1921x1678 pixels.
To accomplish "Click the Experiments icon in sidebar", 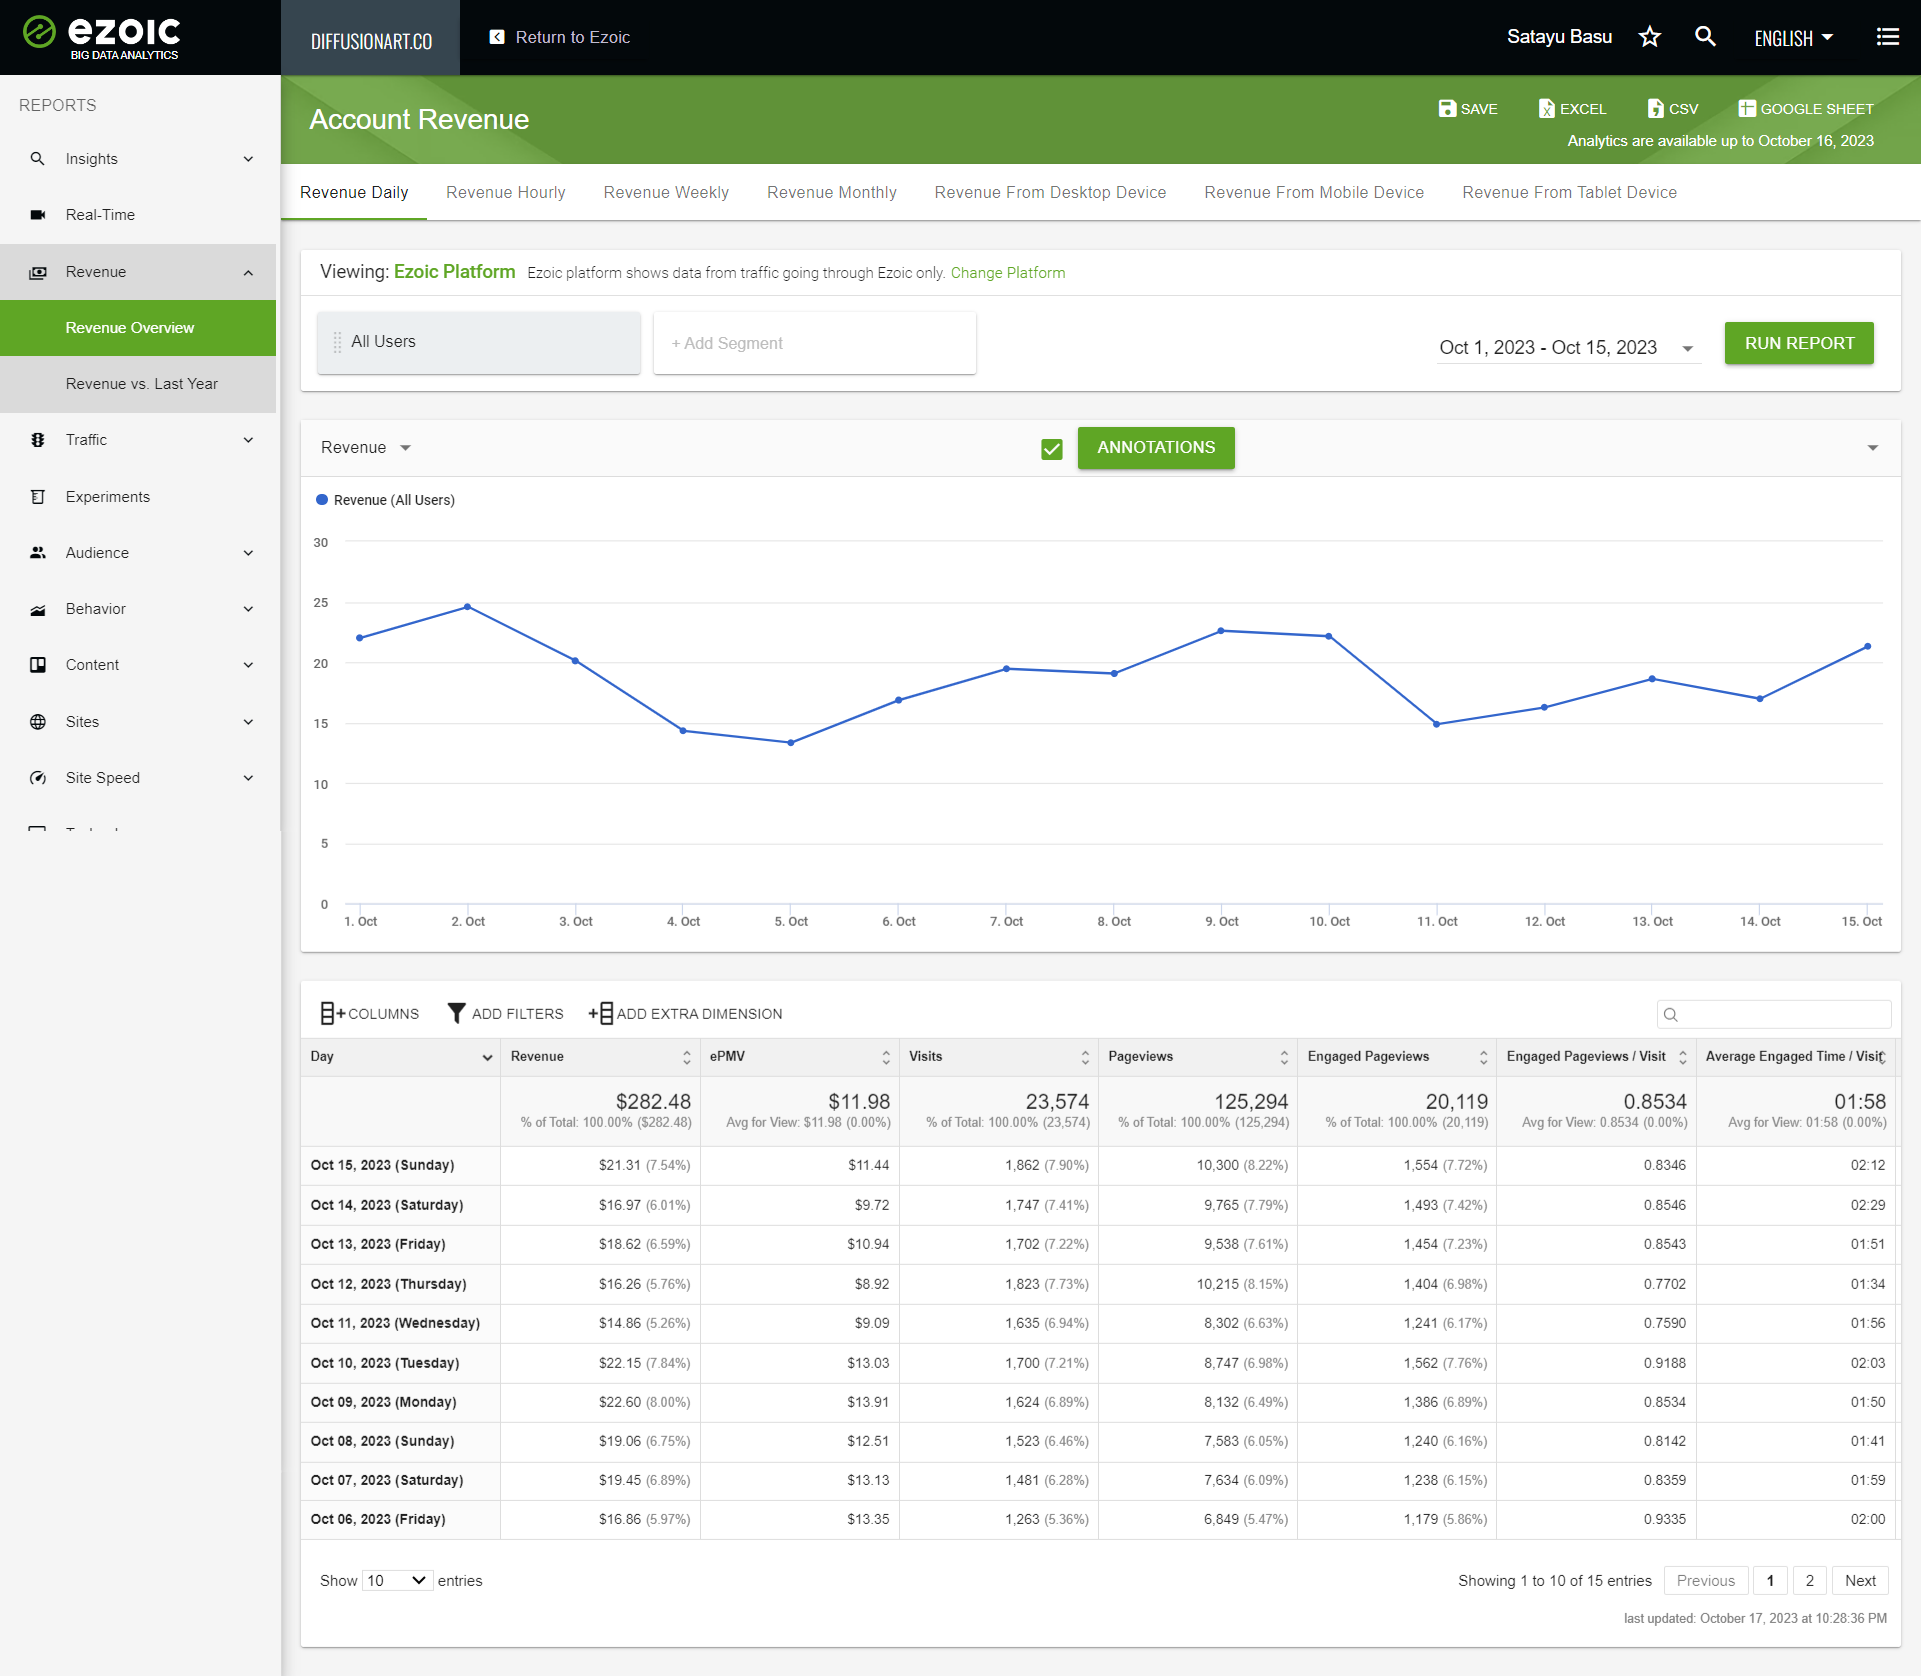I will (x=38, y=497).
